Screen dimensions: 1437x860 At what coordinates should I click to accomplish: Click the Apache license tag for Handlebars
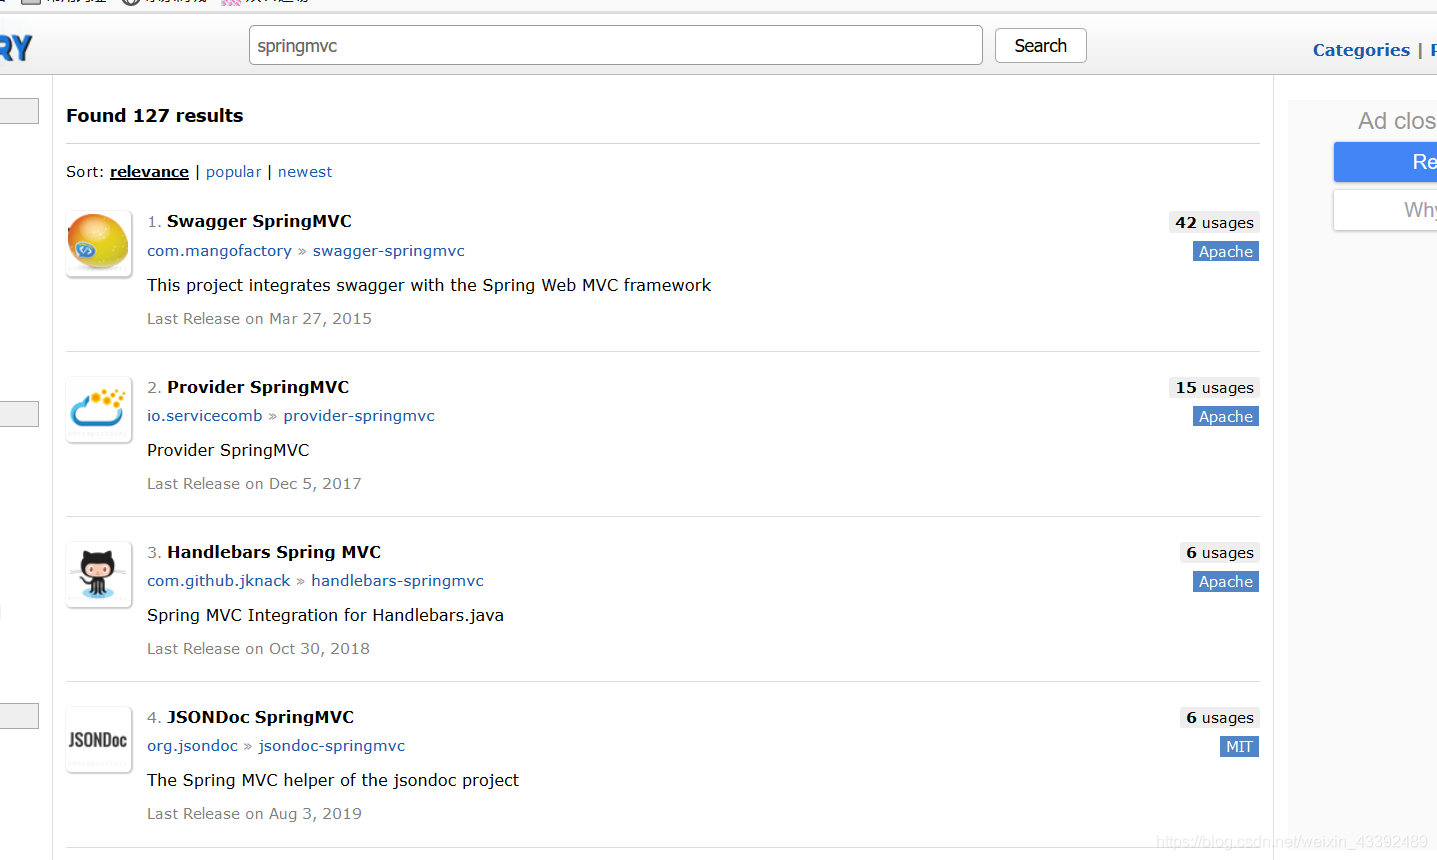1226,581
